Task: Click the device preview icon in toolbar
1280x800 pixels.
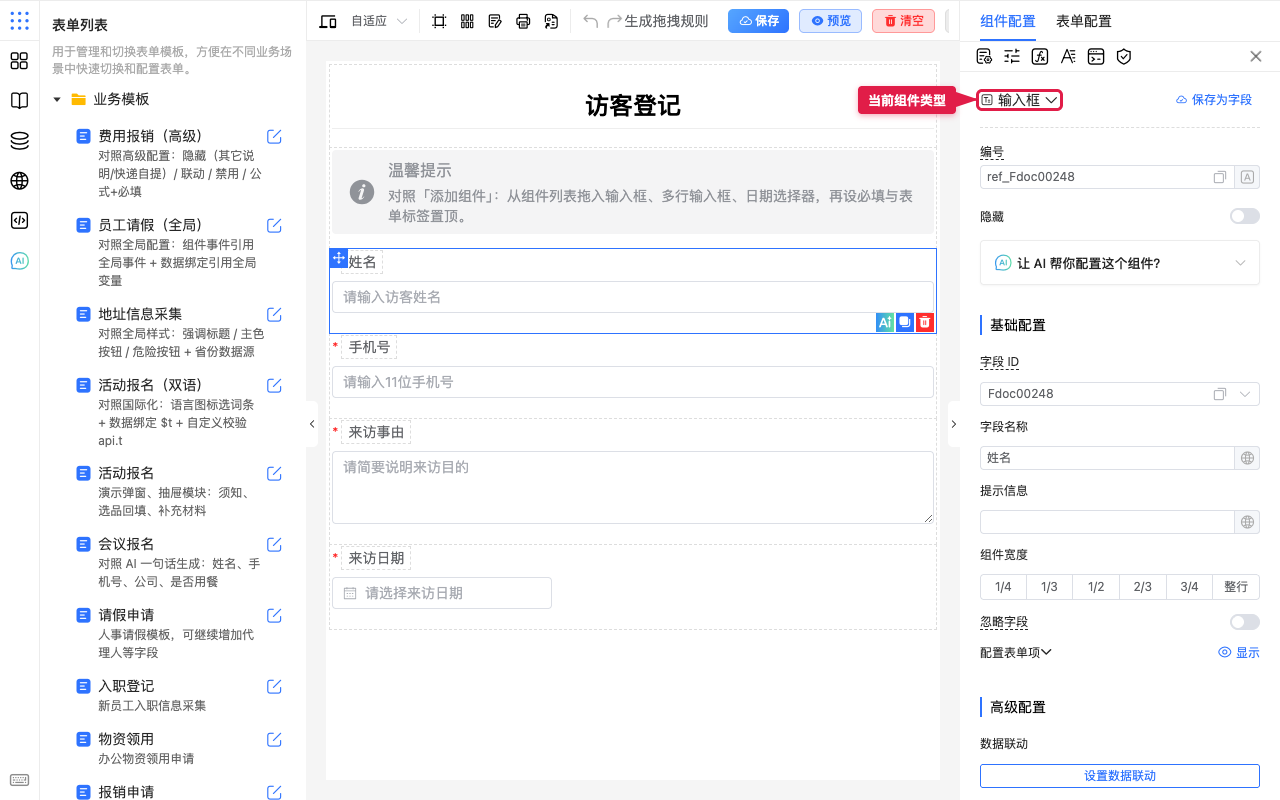Action: click(328, 21)
